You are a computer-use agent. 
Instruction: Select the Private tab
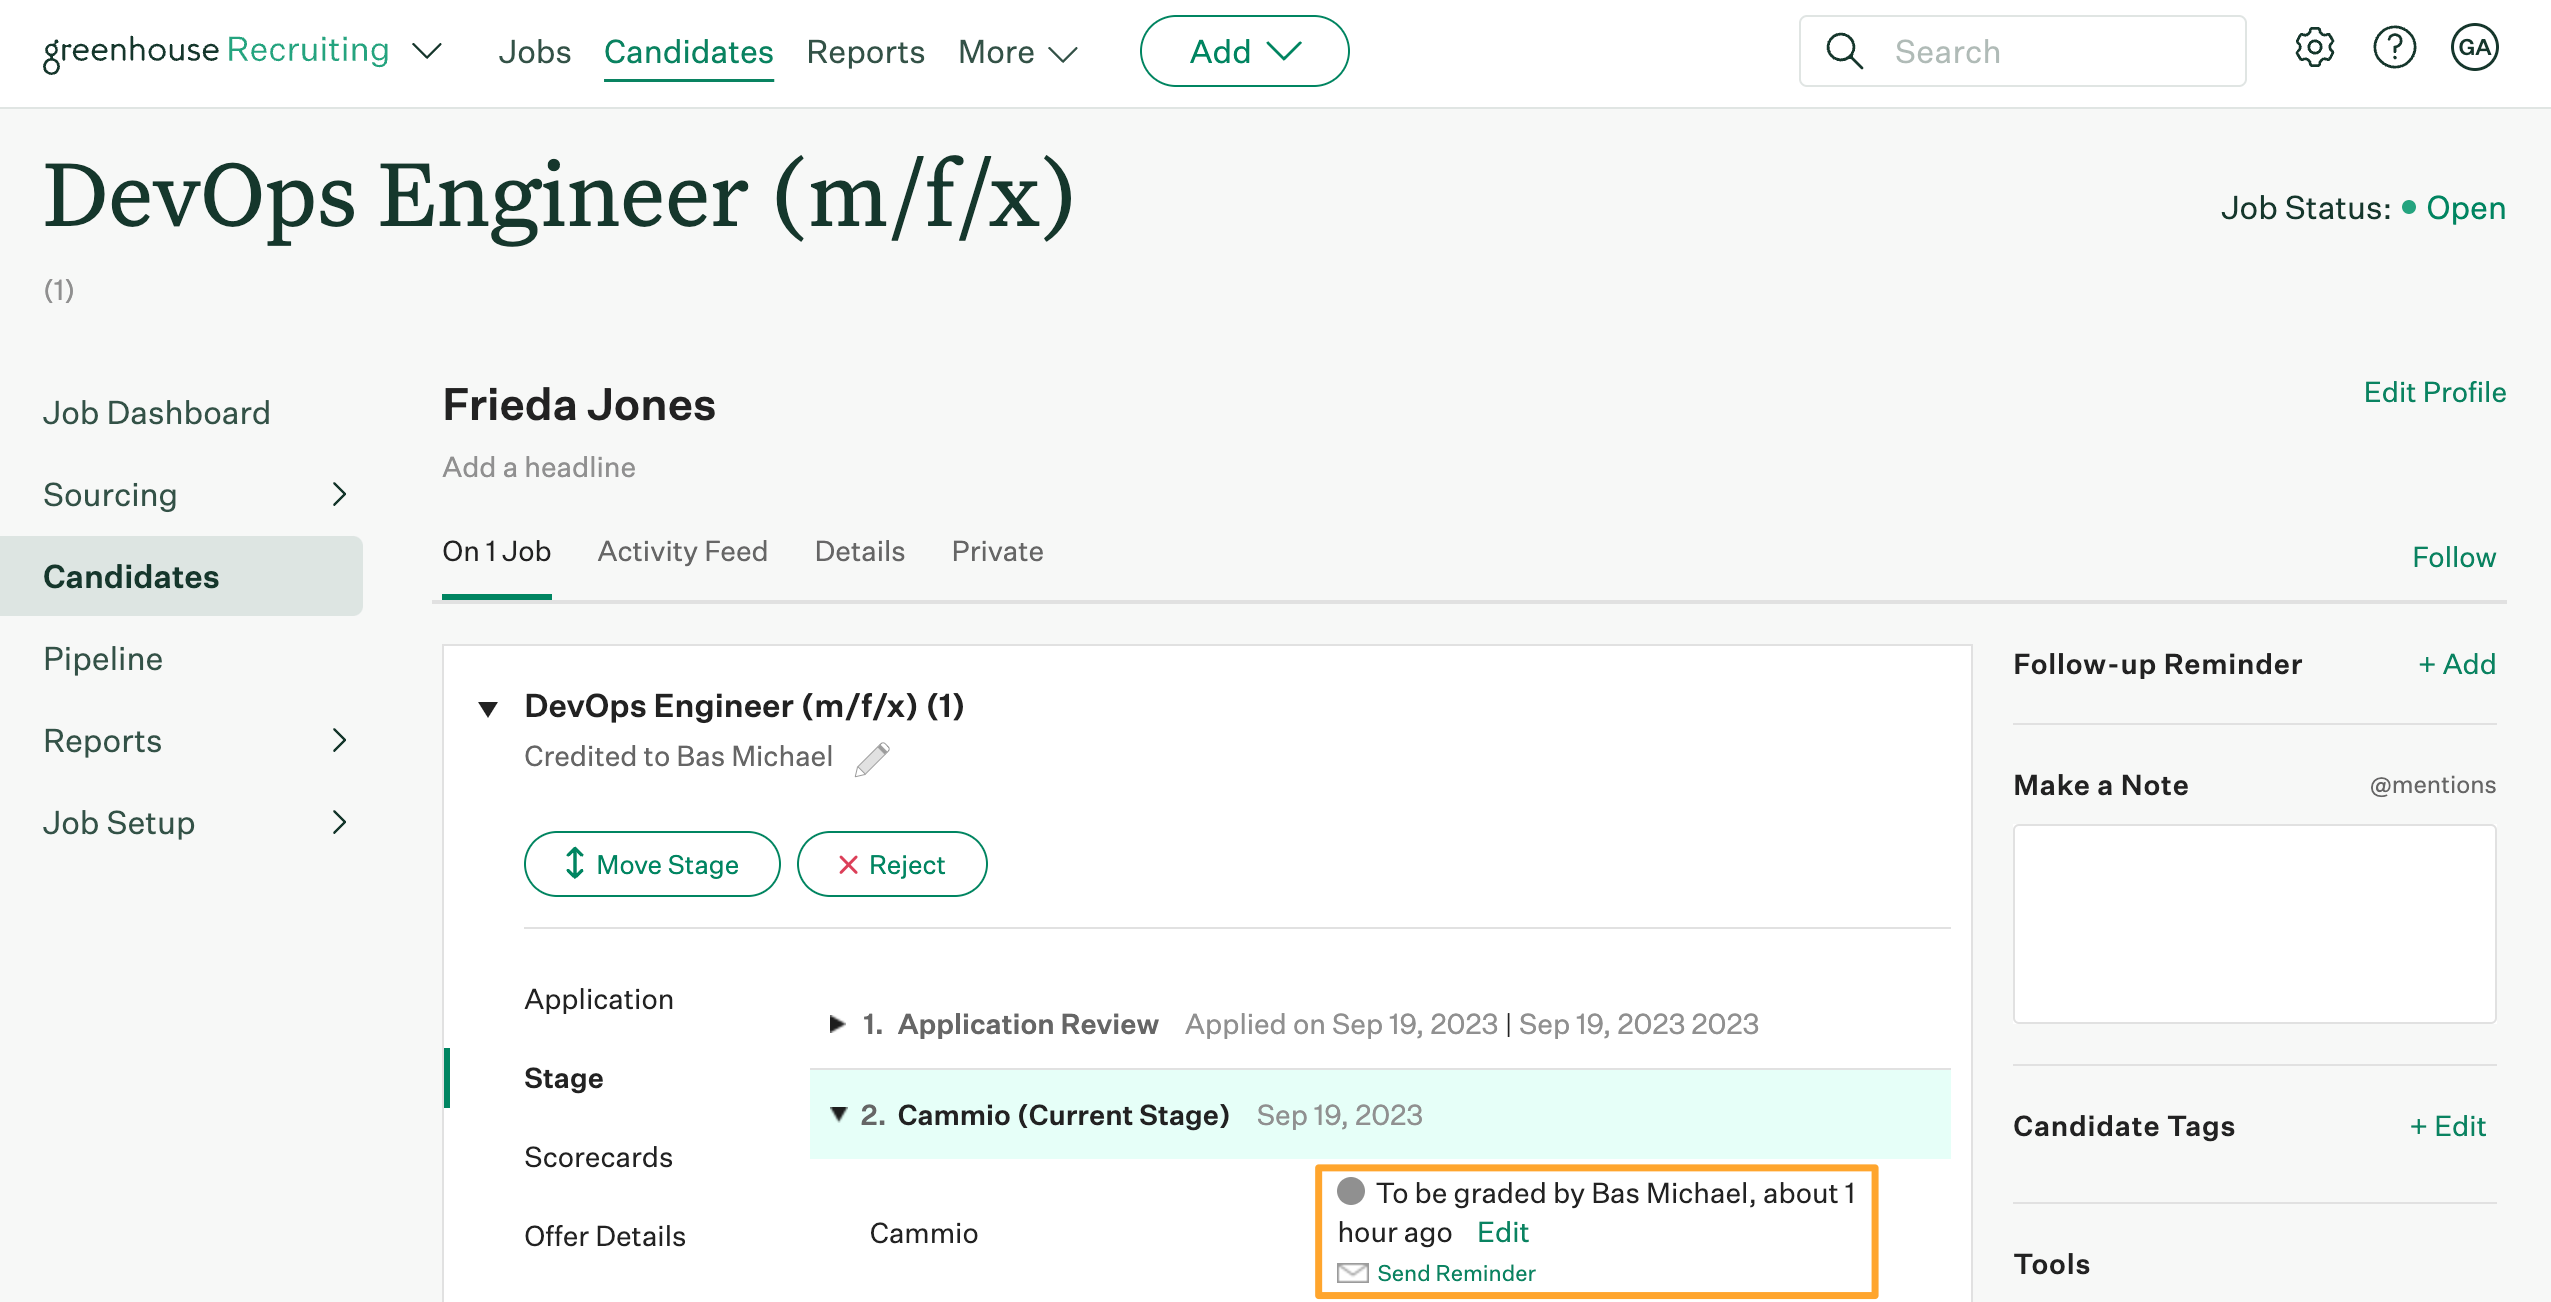click(996, 551)
